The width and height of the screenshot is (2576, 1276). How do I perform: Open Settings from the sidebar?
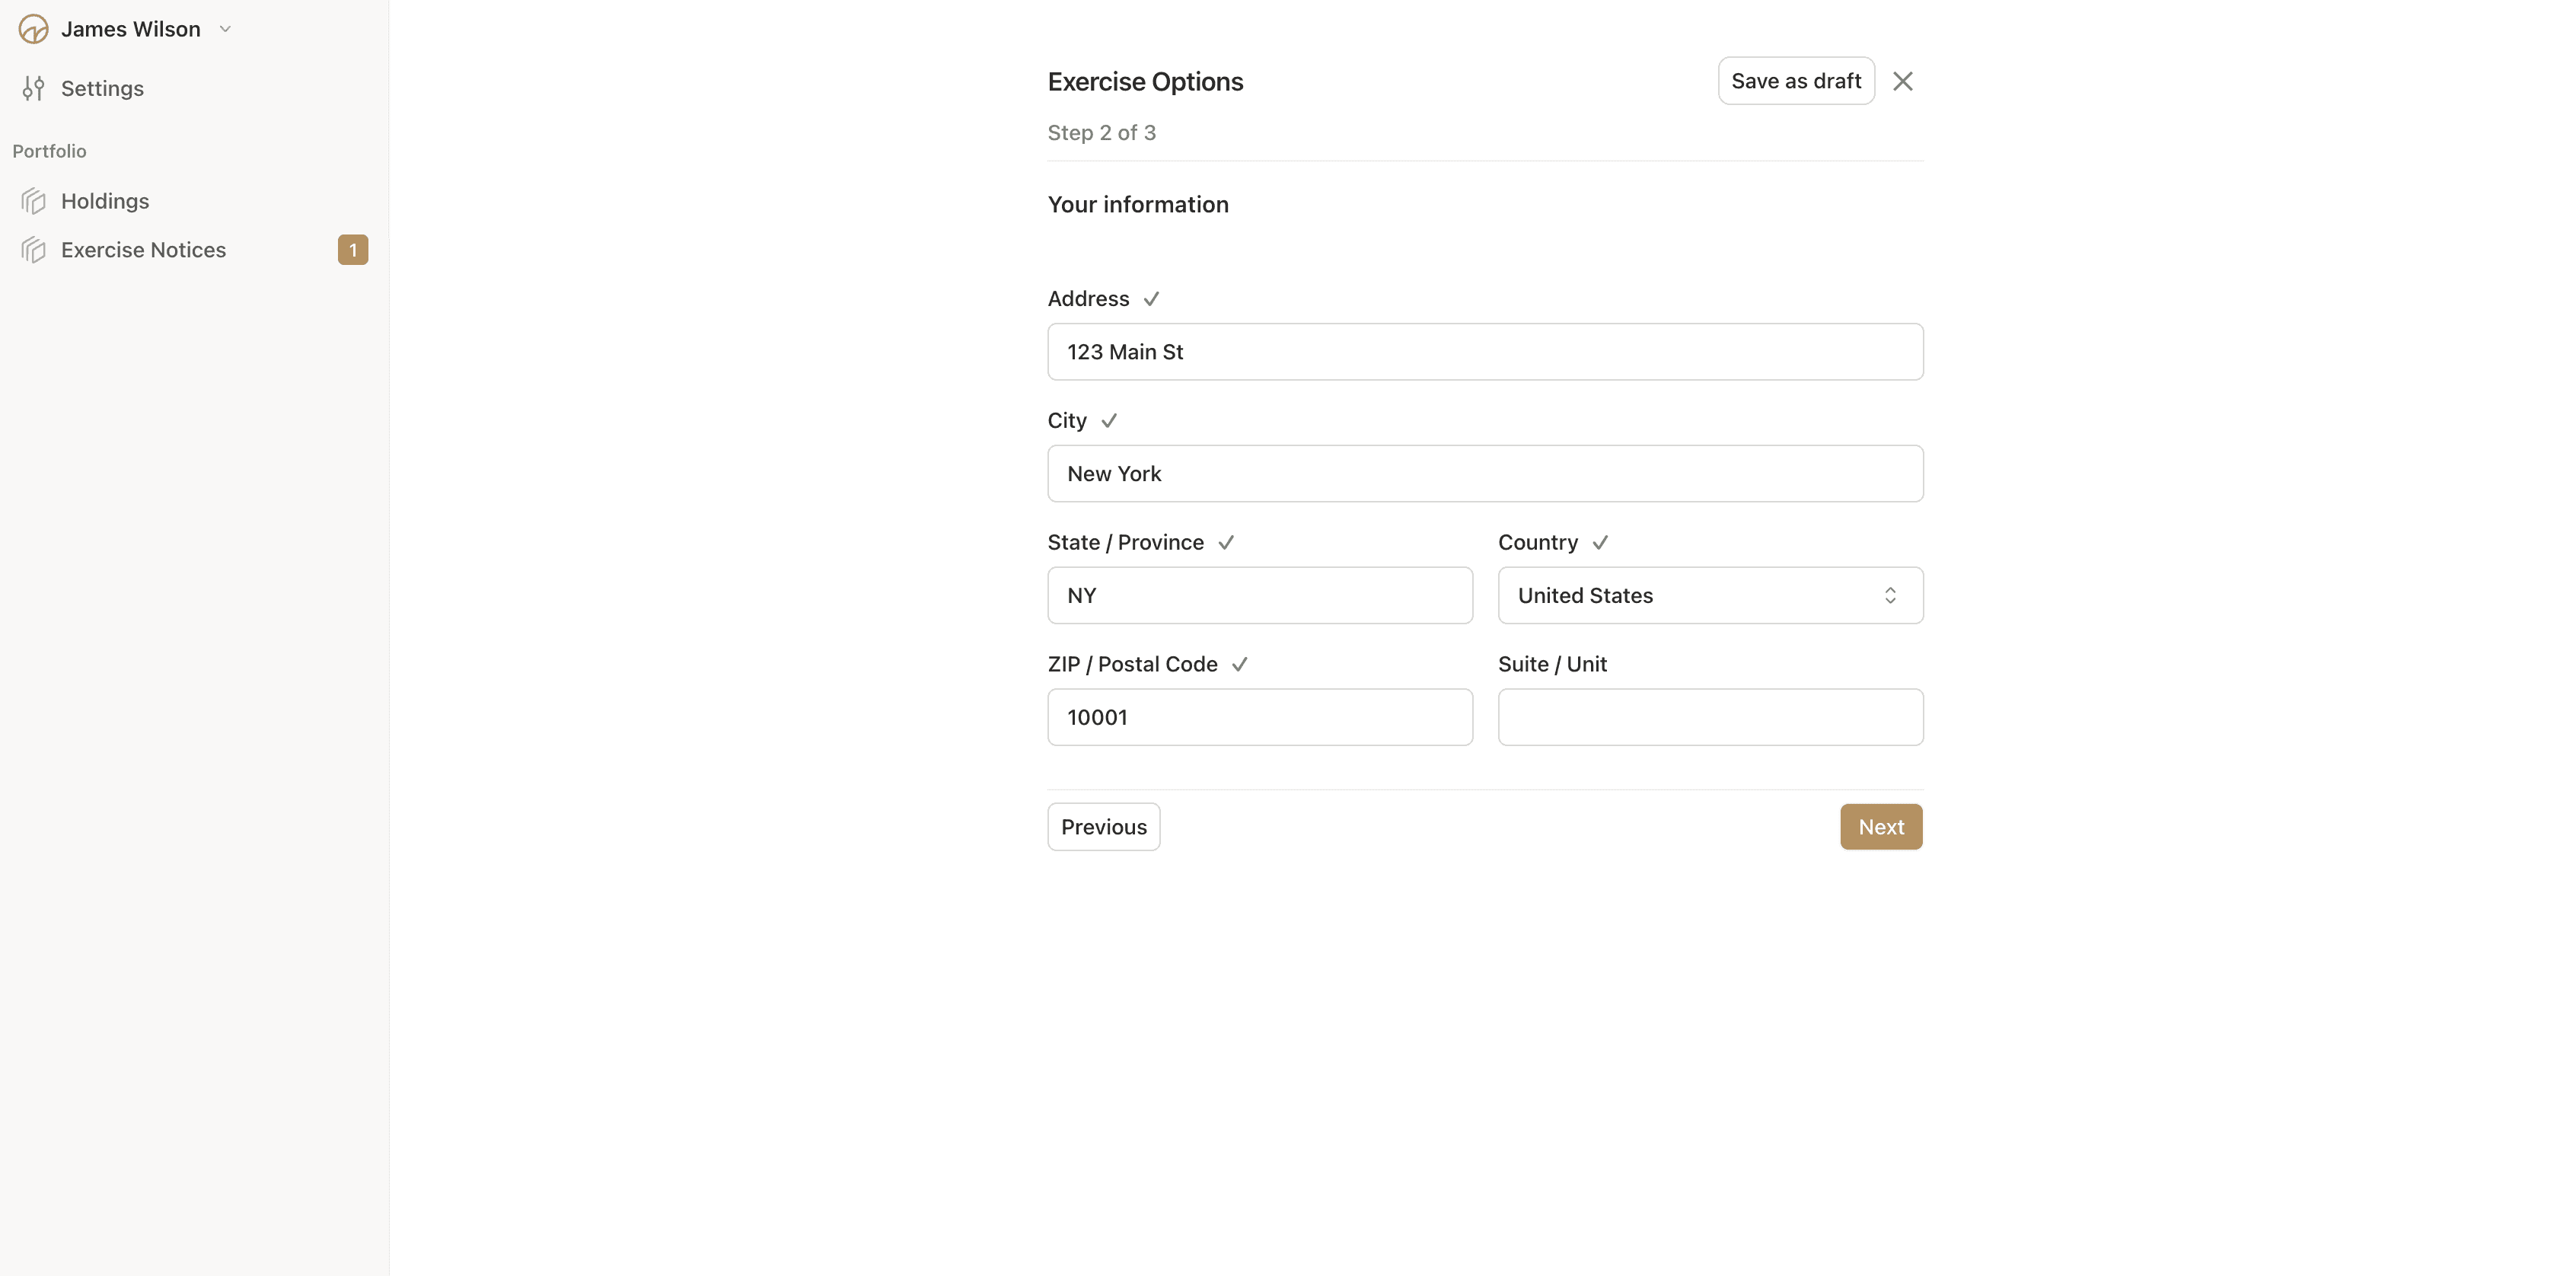click(x=102, y=89)
